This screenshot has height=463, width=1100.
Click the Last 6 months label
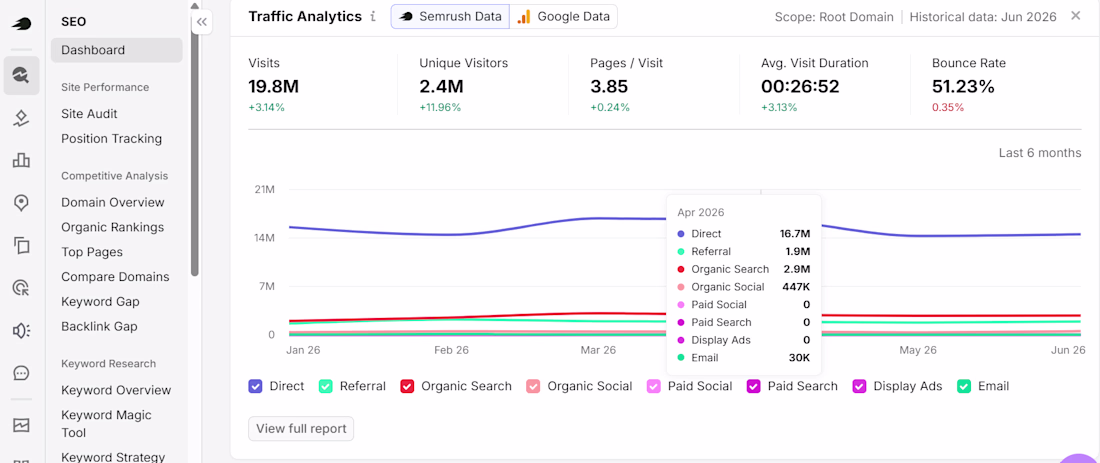1040,153
